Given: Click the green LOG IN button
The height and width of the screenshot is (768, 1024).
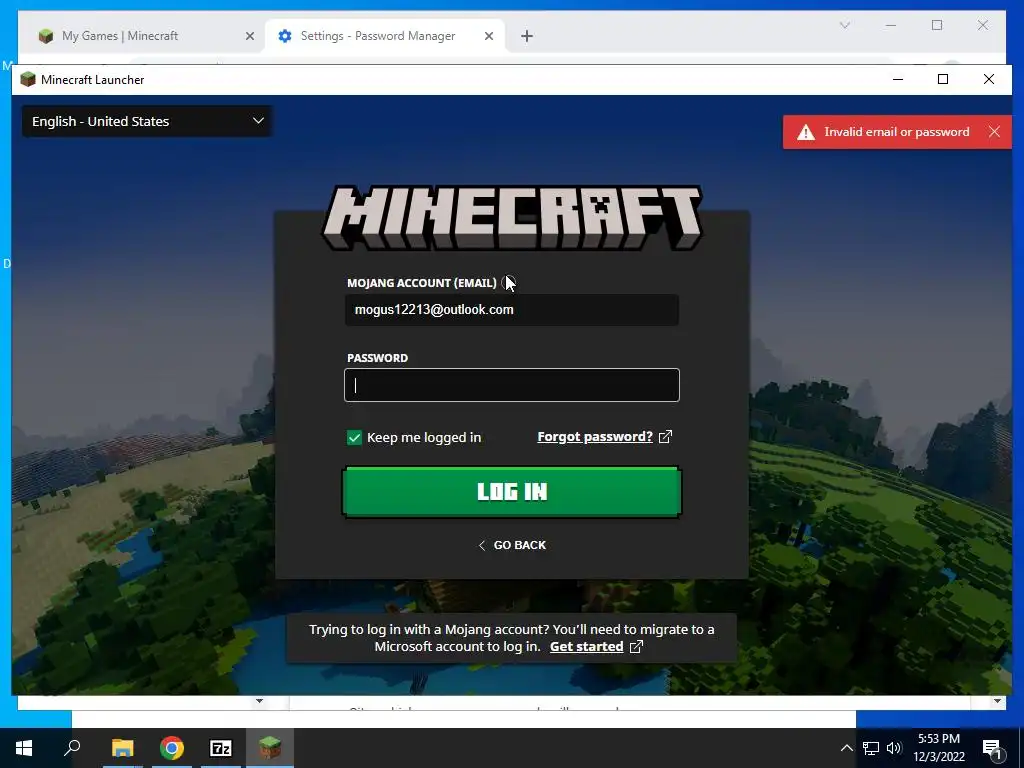Looking at the screenshot, I should pyautogui.click(x=511, y=492).
